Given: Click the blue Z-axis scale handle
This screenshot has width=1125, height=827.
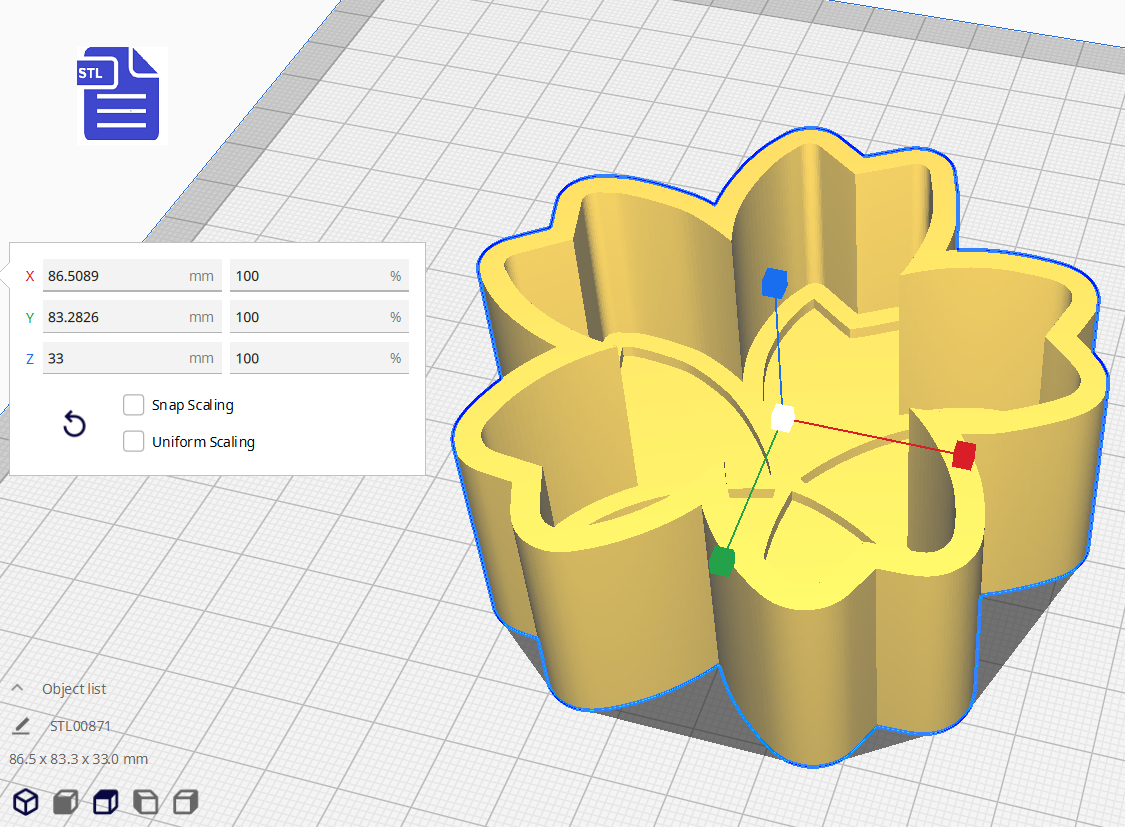Looking at the screenshot, I should click(x=775, y=283).
